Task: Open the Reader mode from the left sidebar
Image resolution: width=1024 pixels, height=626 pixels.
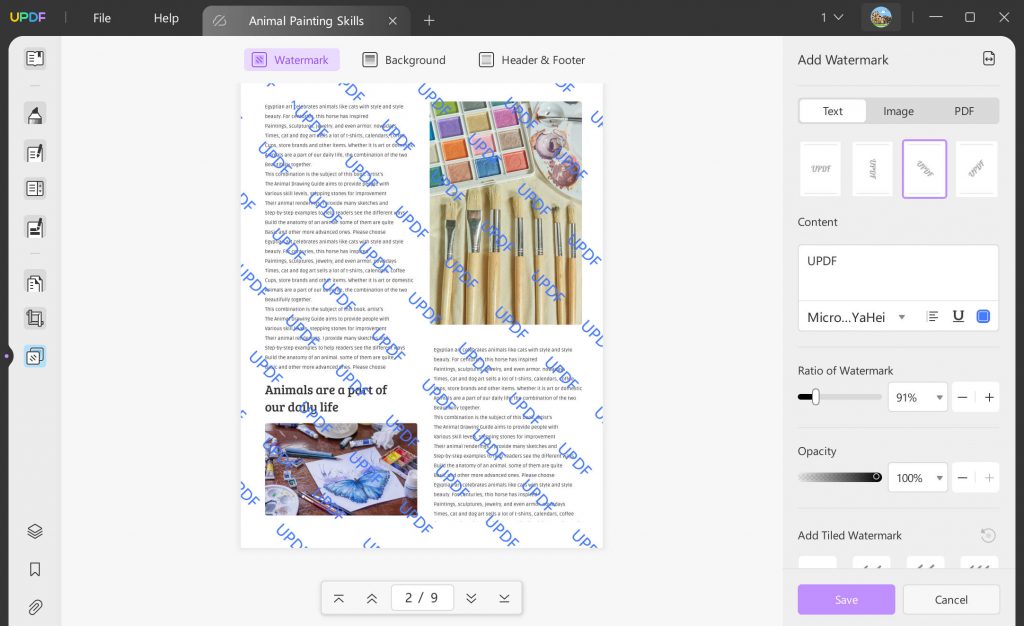Action: [35, 59]
